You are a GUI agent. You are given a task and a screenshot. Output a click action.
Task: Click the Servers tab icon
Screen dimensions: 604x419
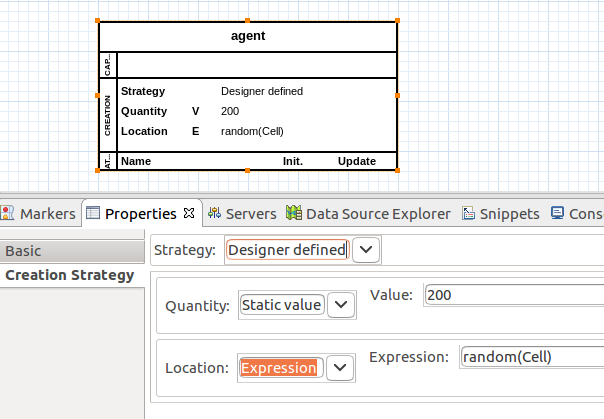tap(214, 213)
